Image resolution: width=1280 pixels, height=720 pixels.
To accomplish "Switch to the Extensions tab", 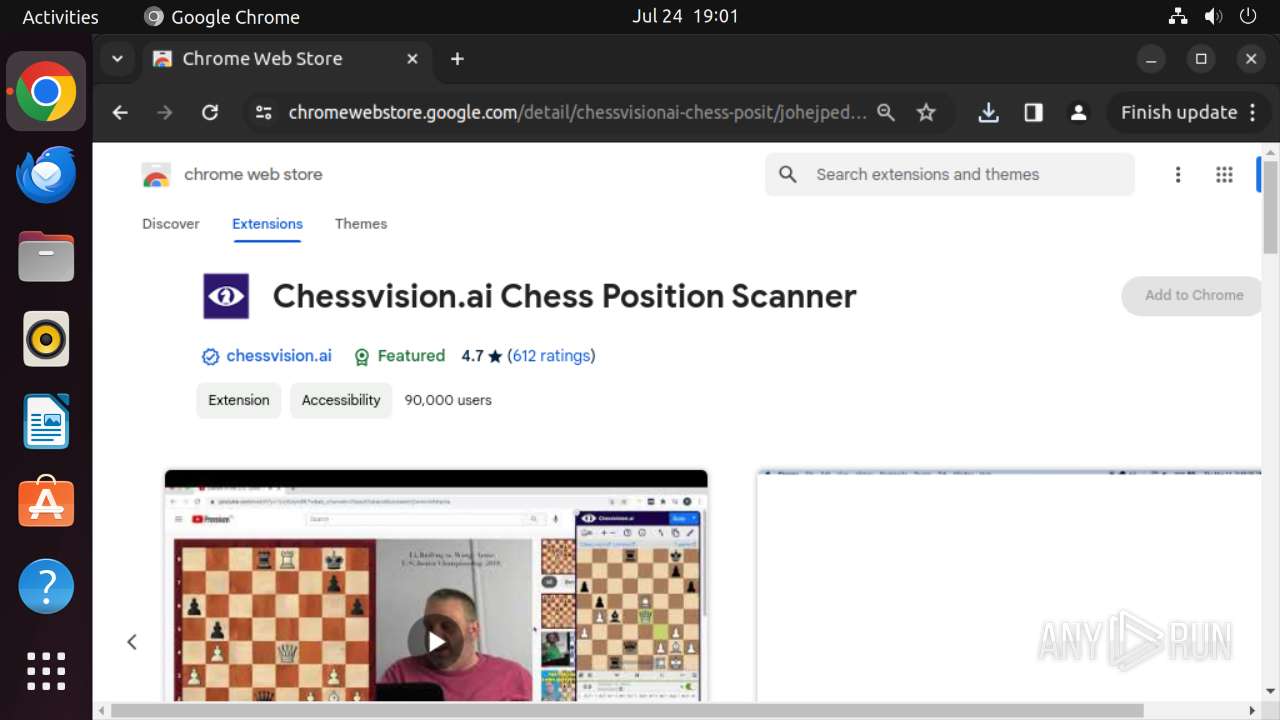I will point(267,224).
